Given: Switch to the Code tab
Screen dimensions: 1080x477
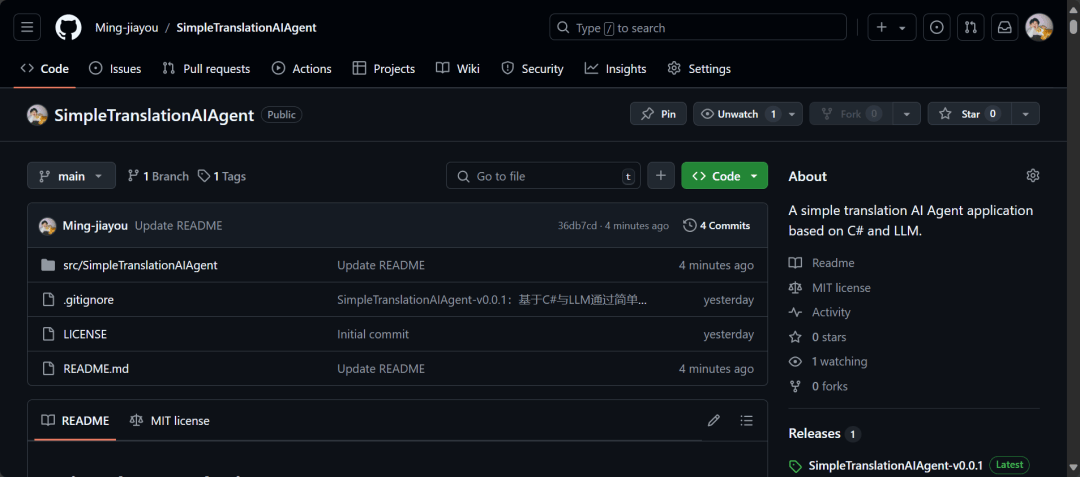Looking at the screenshot, I should coord(45,68).
